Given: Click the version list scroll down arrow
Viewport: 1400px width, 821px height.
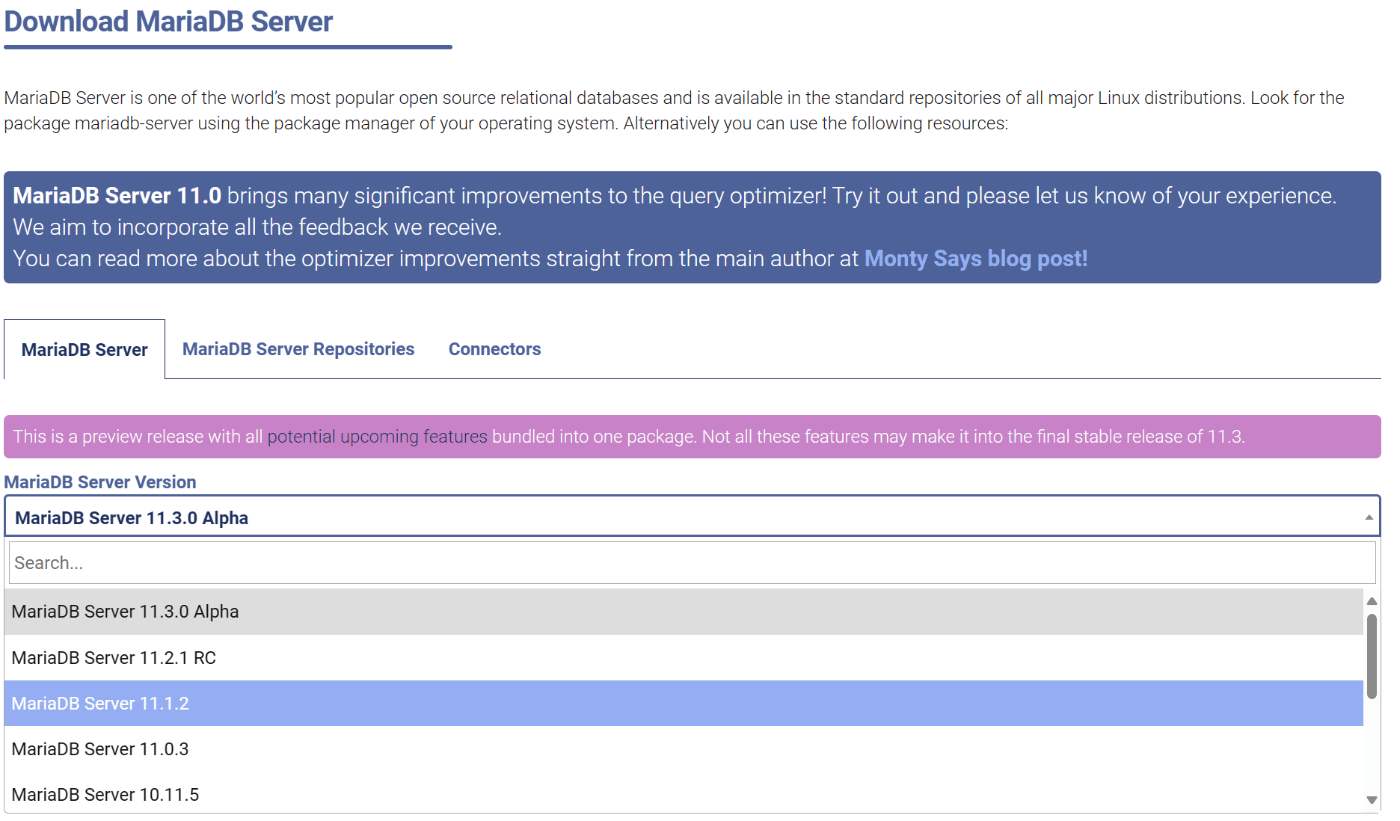Looking at the screenshot, I should 1372,799.
